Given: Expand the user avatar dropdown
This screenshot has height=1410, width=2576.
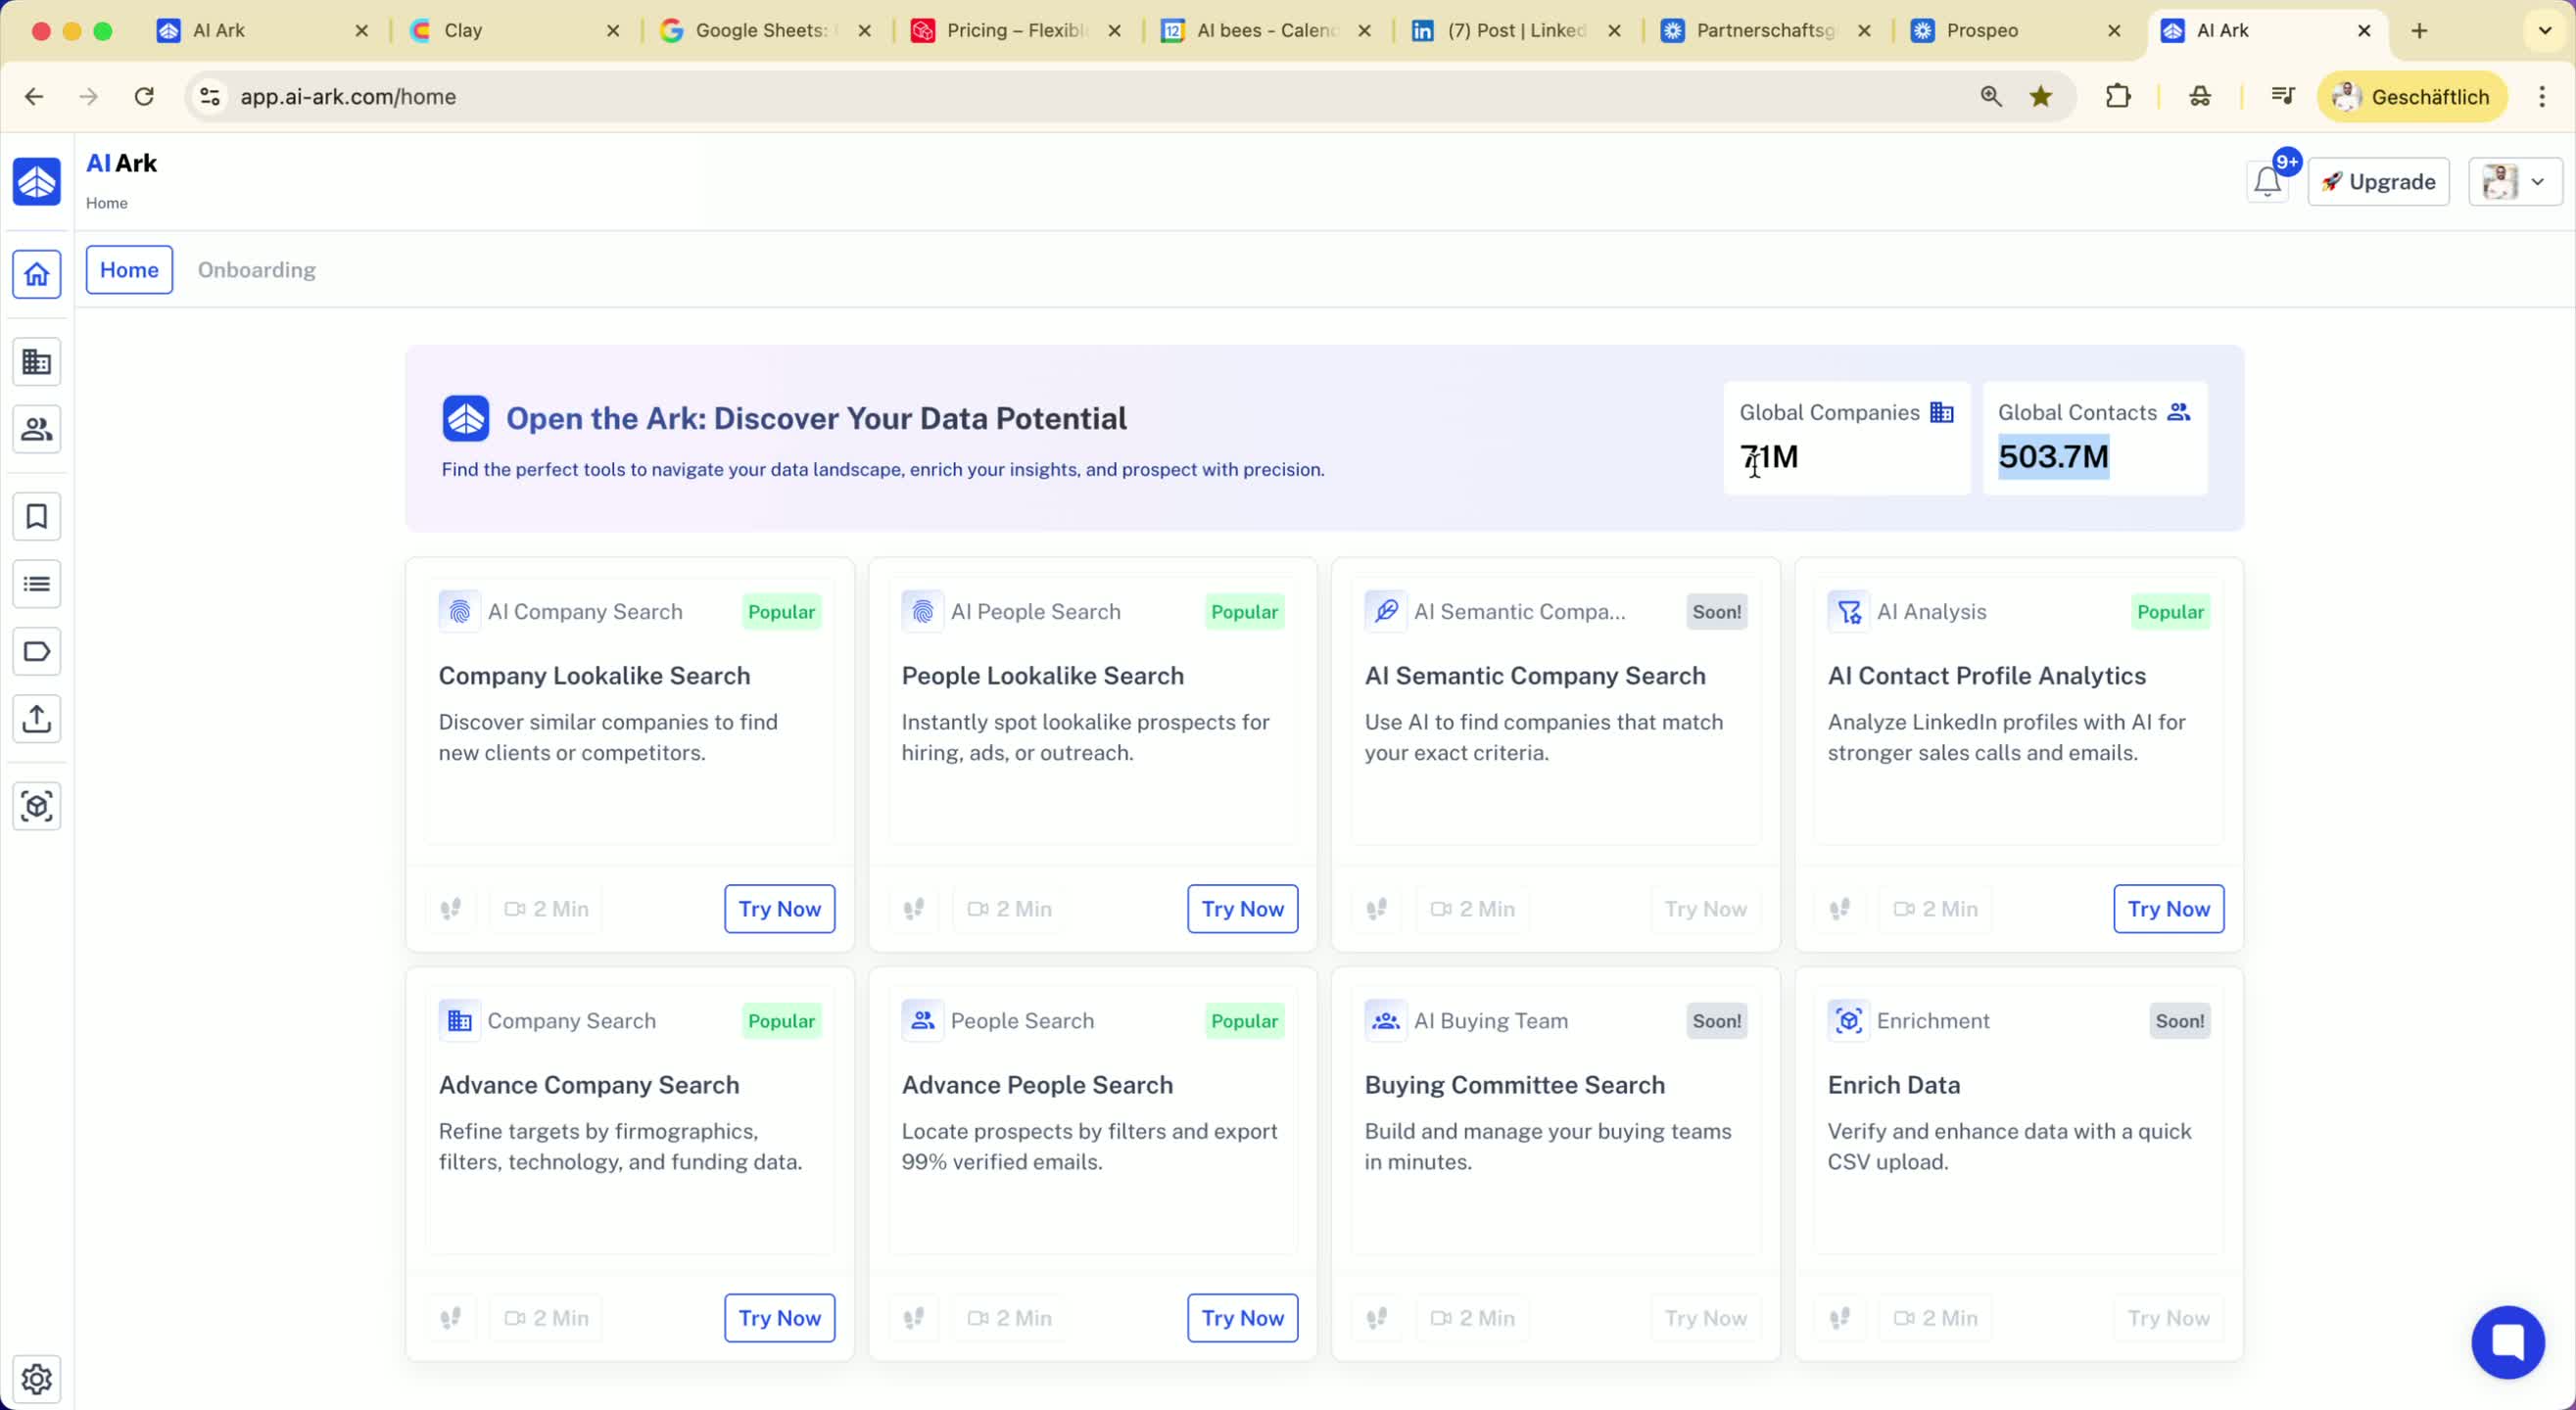Looking at the screenshot, I should point(2514,182).
